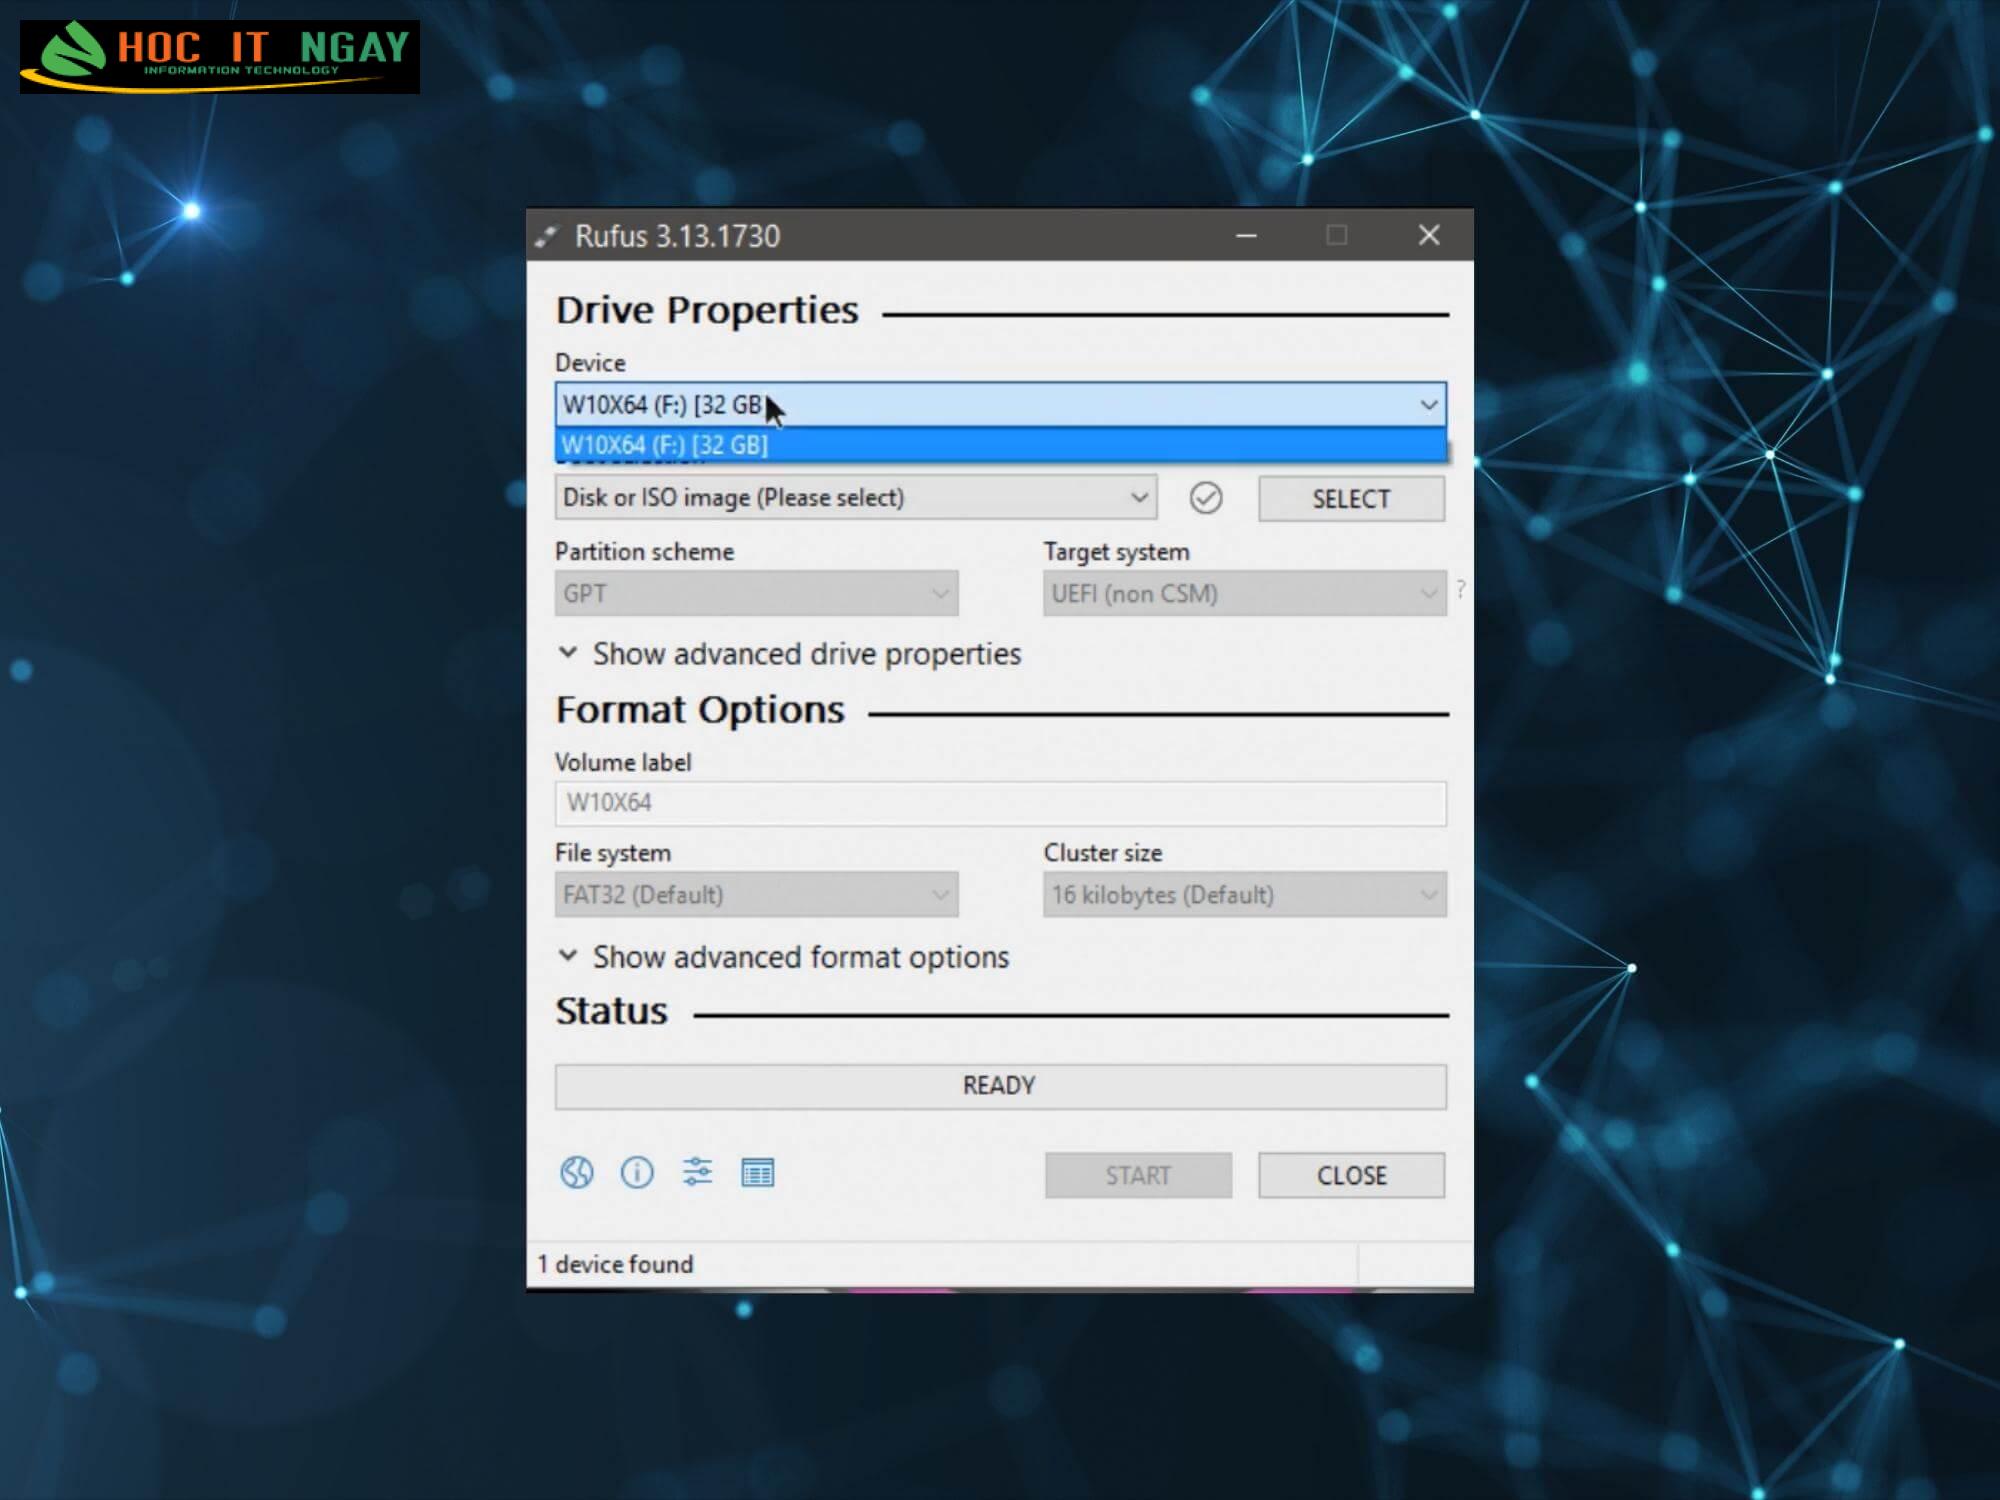This screenshot has height=1500, width=2000.
Task: Select W10X64 (F:) [32 GB] list entry
Action: click(1000, 445)
